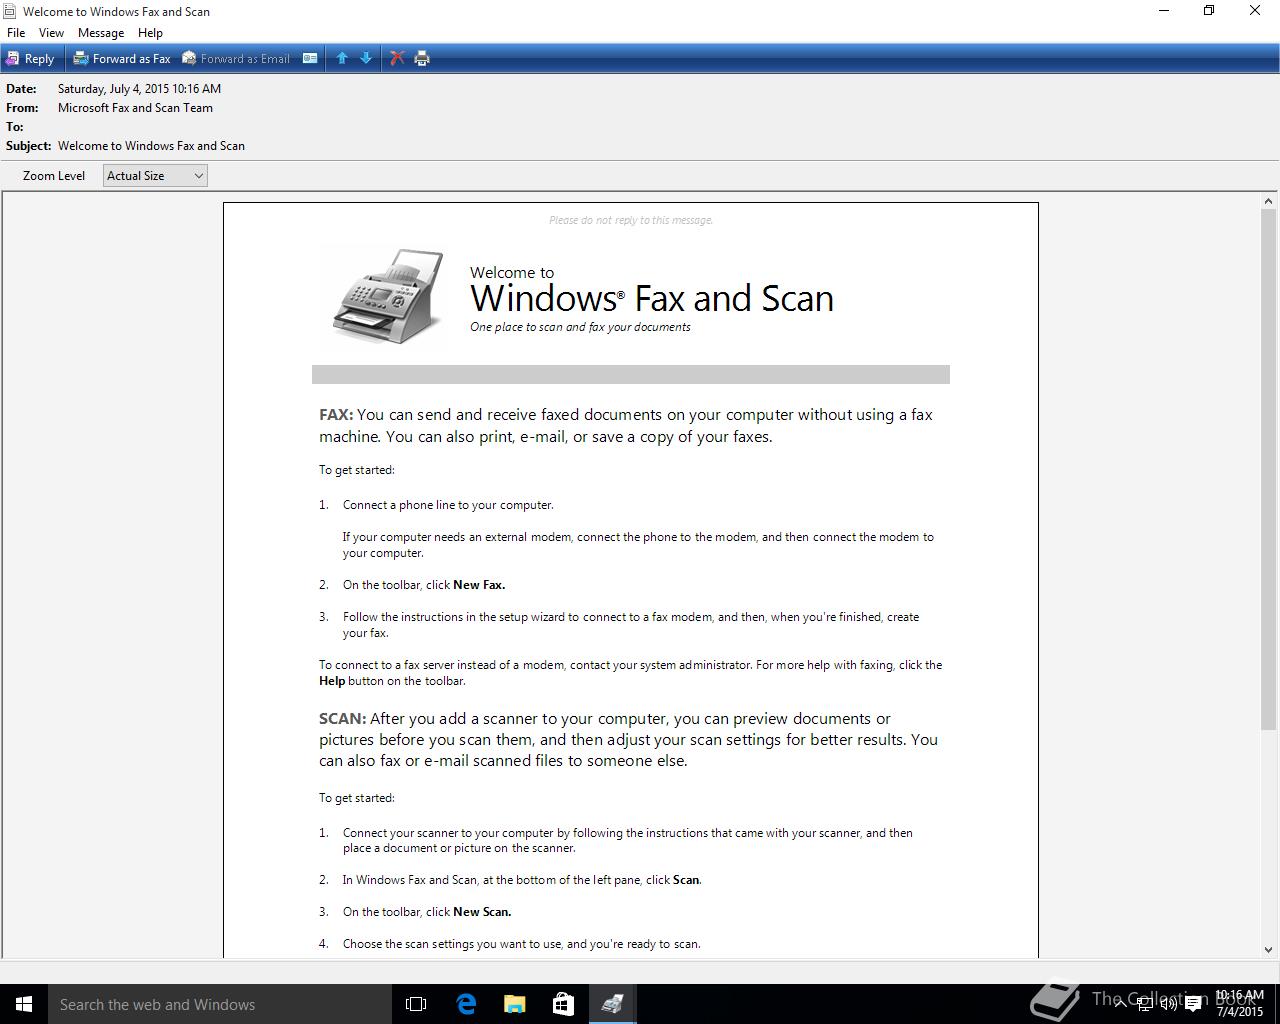Click the bold FAX: heading text
Screen dimensions: 1280x1024
tap(336, 415)
